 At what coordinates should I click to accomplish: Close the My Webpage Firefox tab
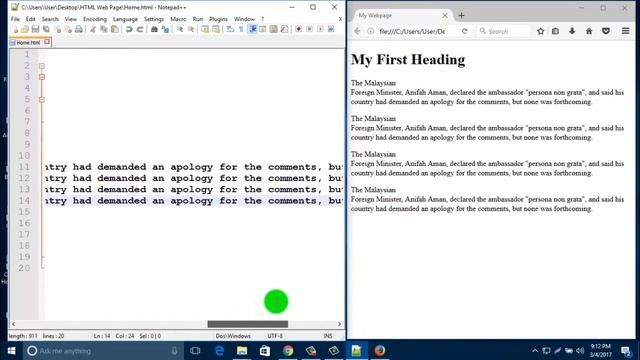click(445, 16)
